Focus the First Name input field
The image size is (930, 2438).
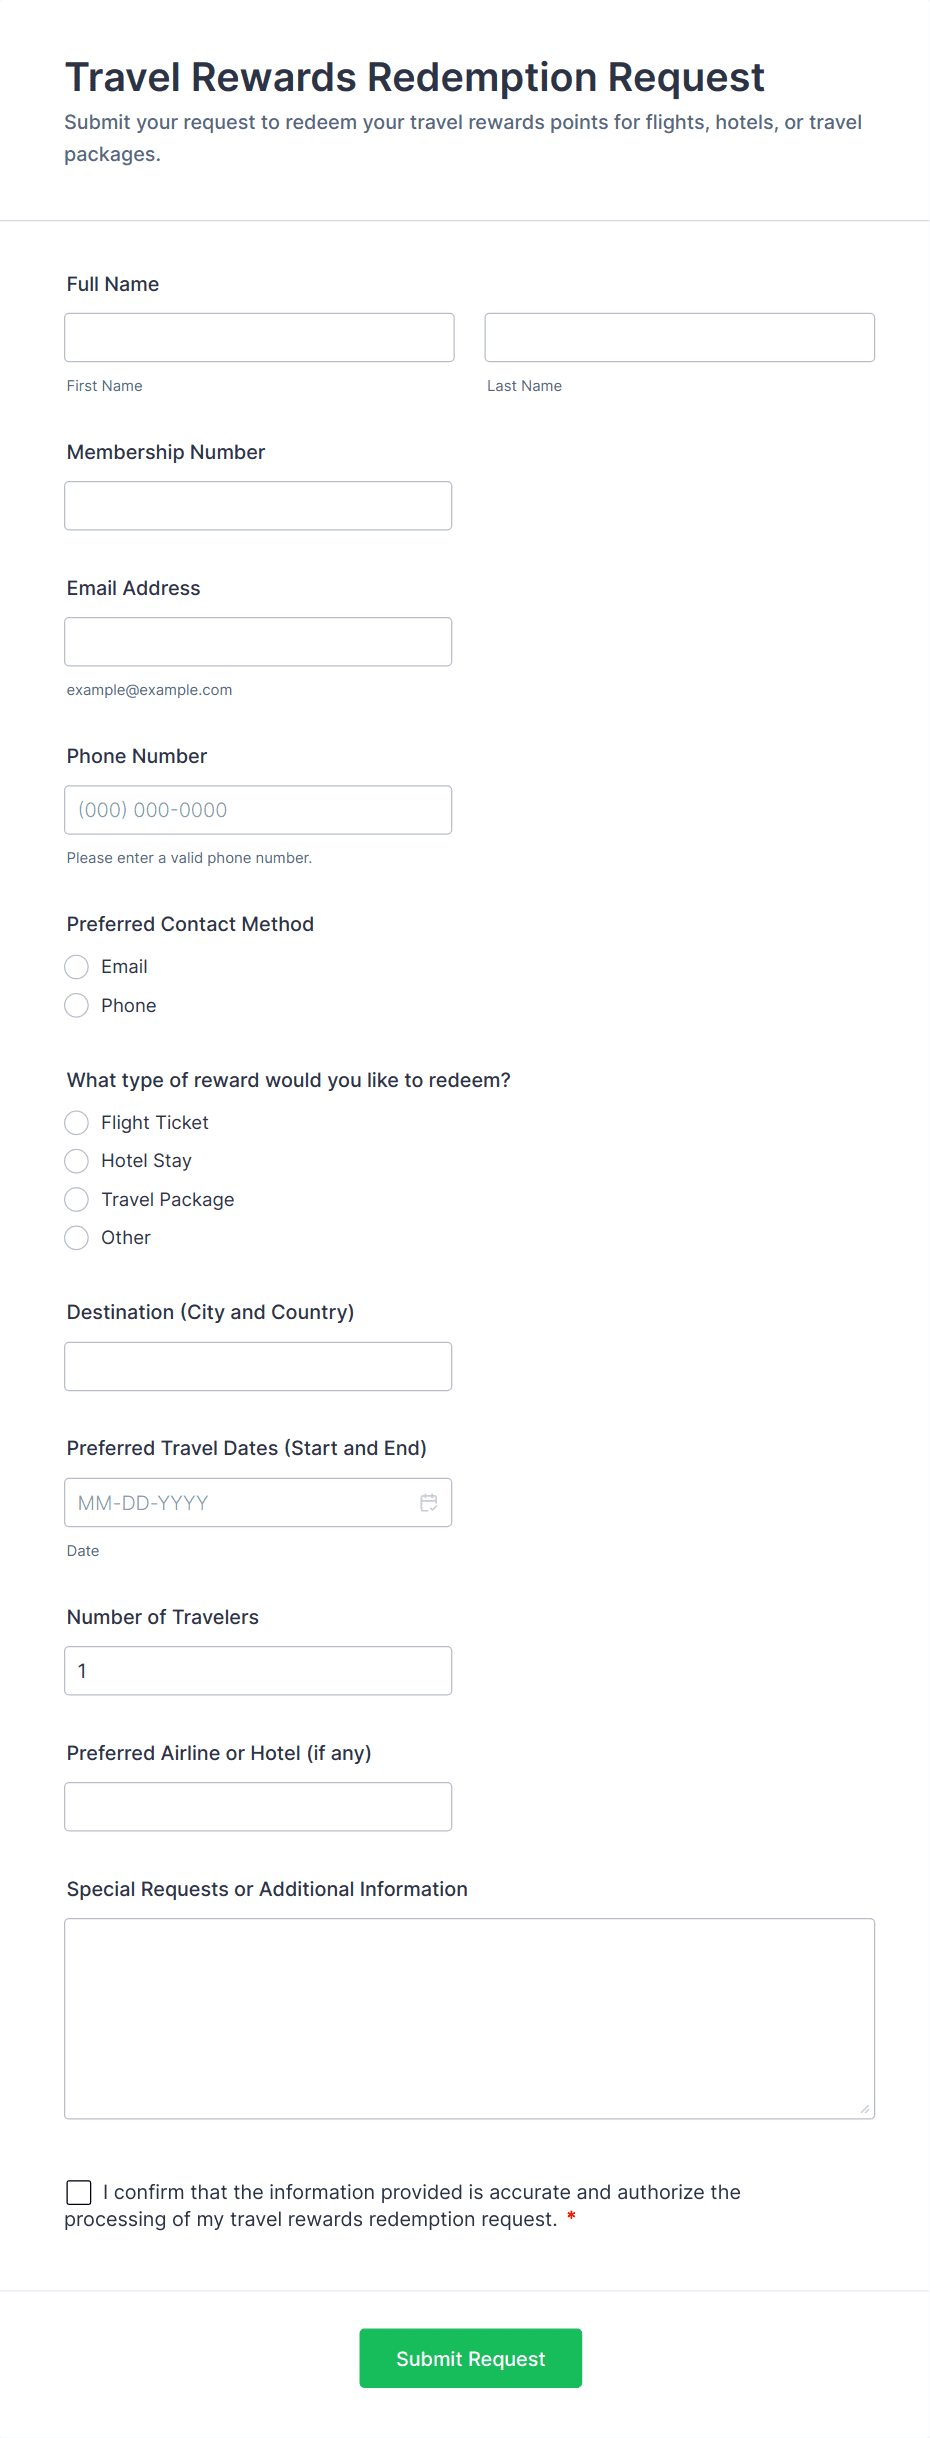tap(259, 338)
